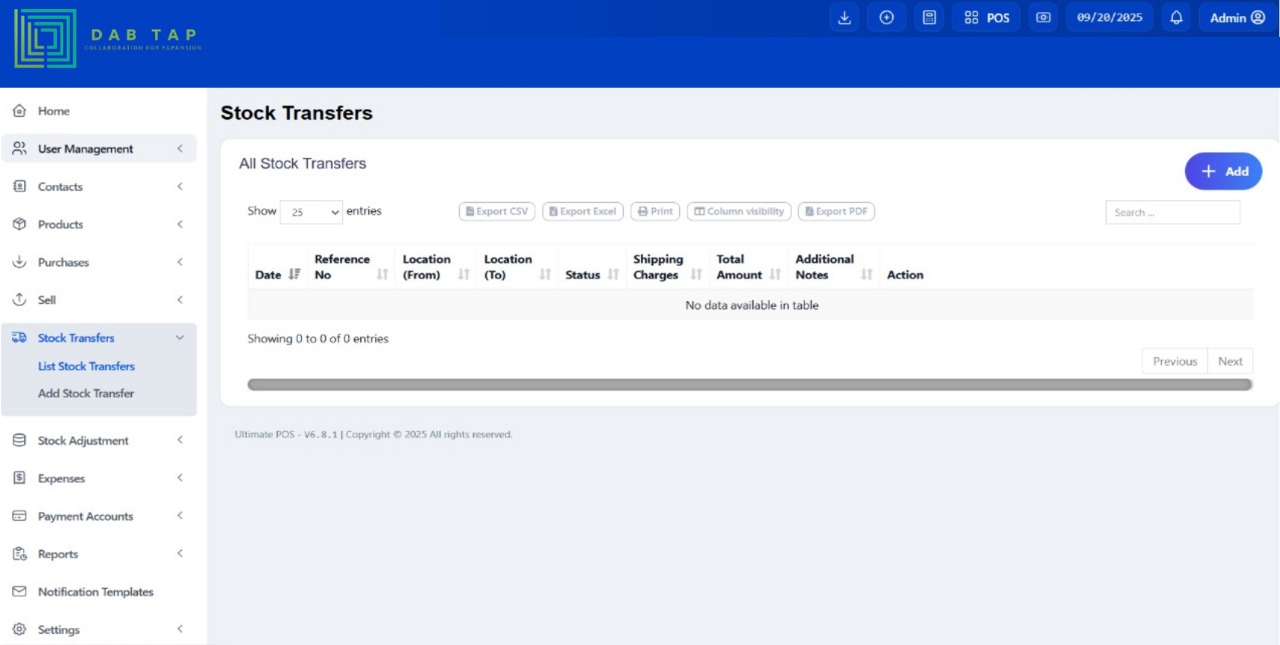Toggle Column visibility options

point(739,212)
